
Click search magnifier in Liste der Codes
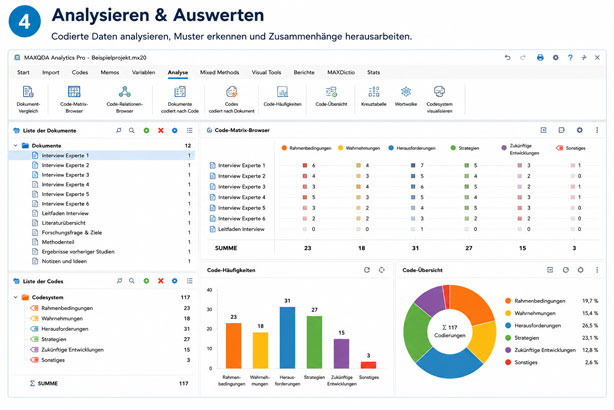(x=132, y=281)
